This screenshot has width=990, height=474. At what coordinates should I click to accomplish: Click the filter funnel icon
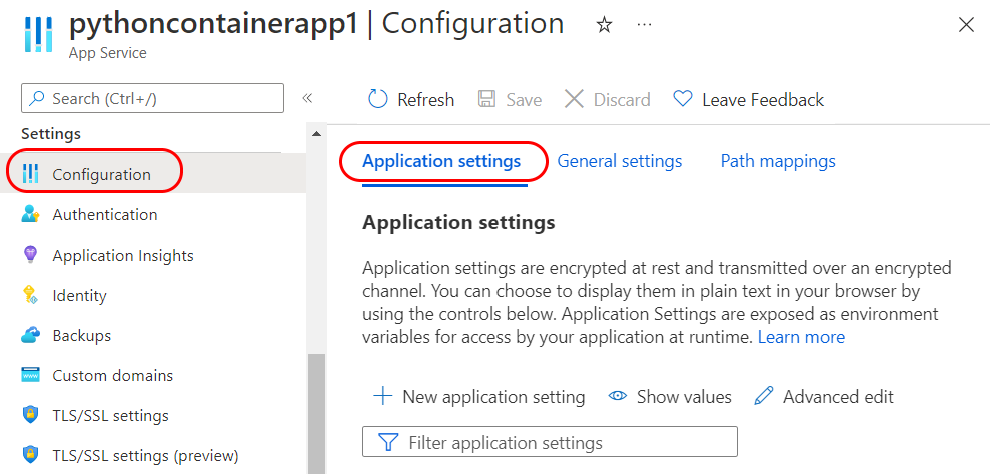click(x=388, y=442)
